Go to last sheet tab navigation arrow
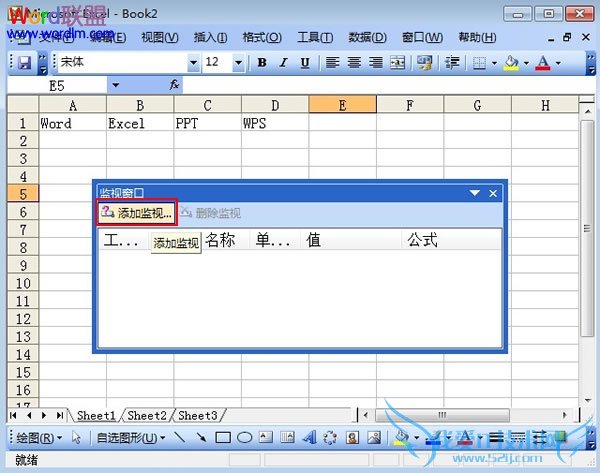Screen dimensions: 600x473 click(x=60, y=415)
